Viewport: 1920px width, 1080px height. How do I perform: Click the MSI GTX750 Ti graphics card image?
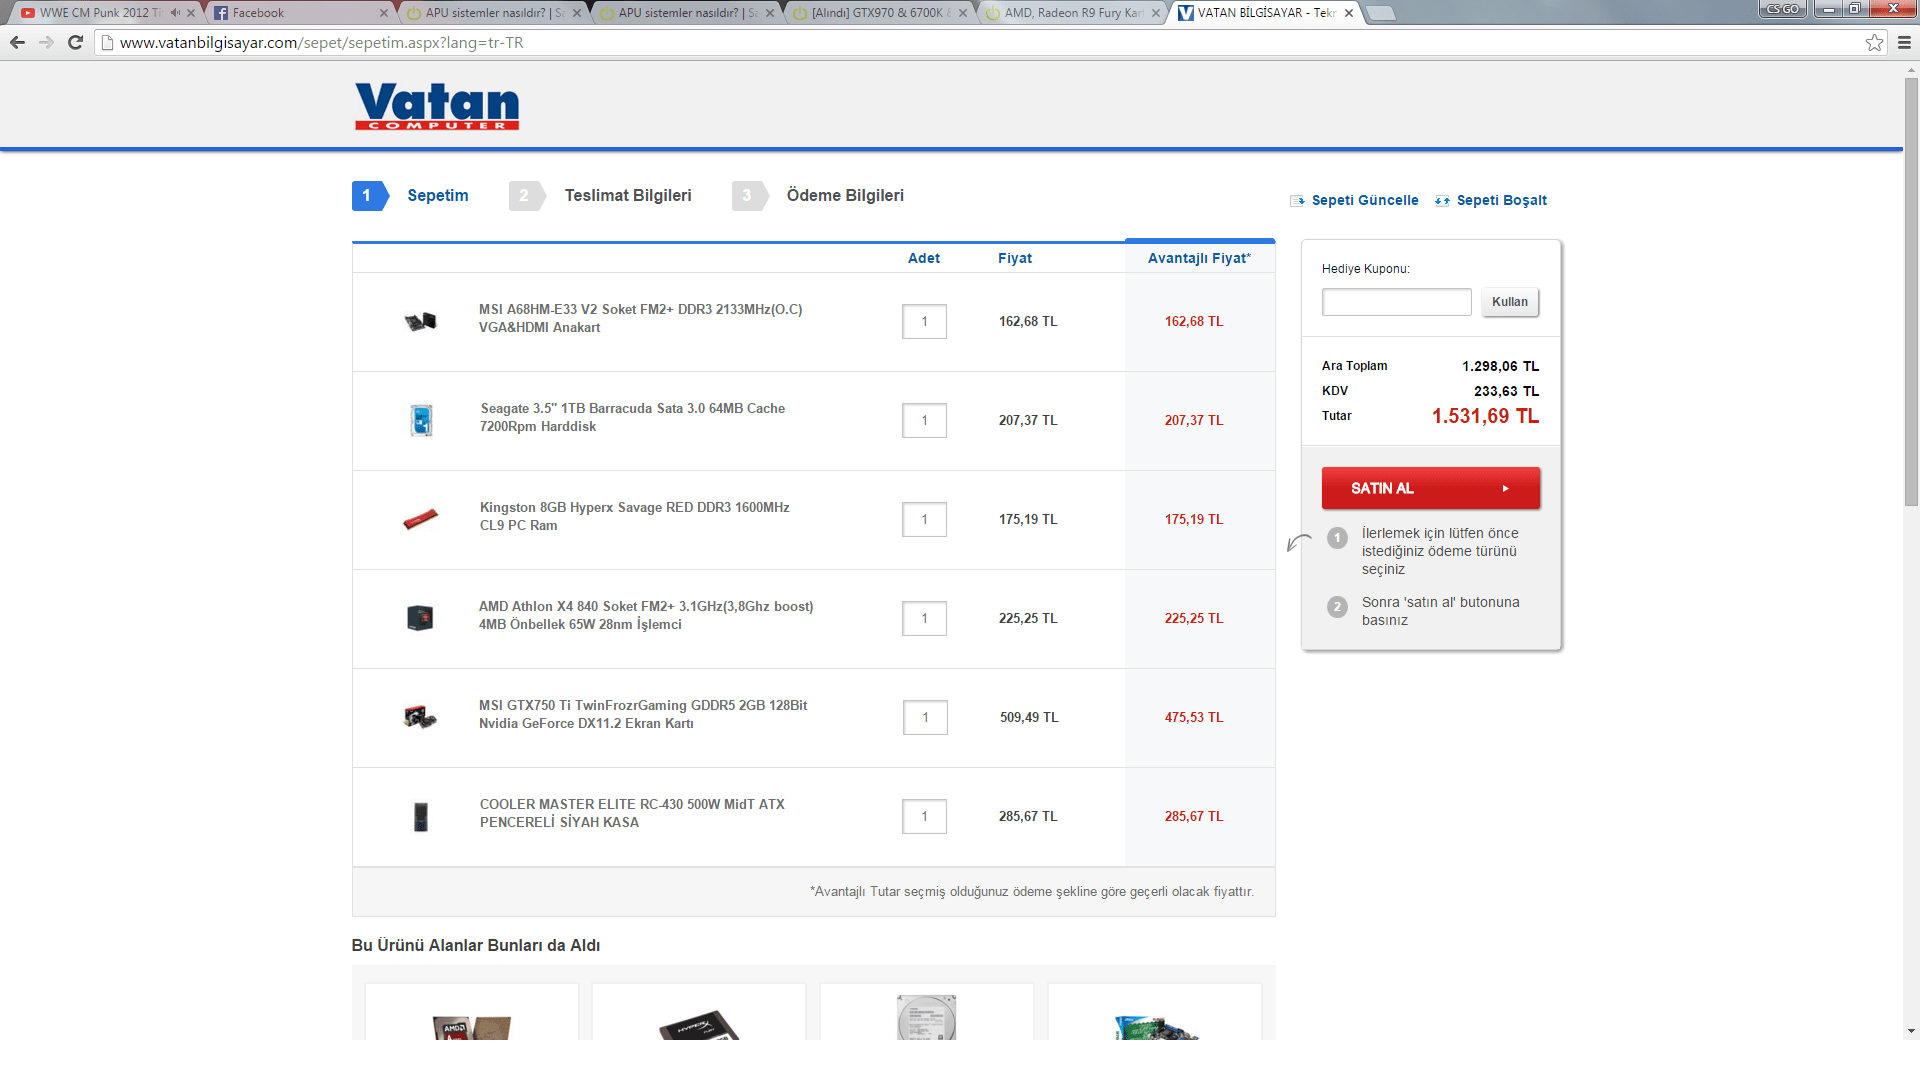pyautogui.click(x=420, y=717)
